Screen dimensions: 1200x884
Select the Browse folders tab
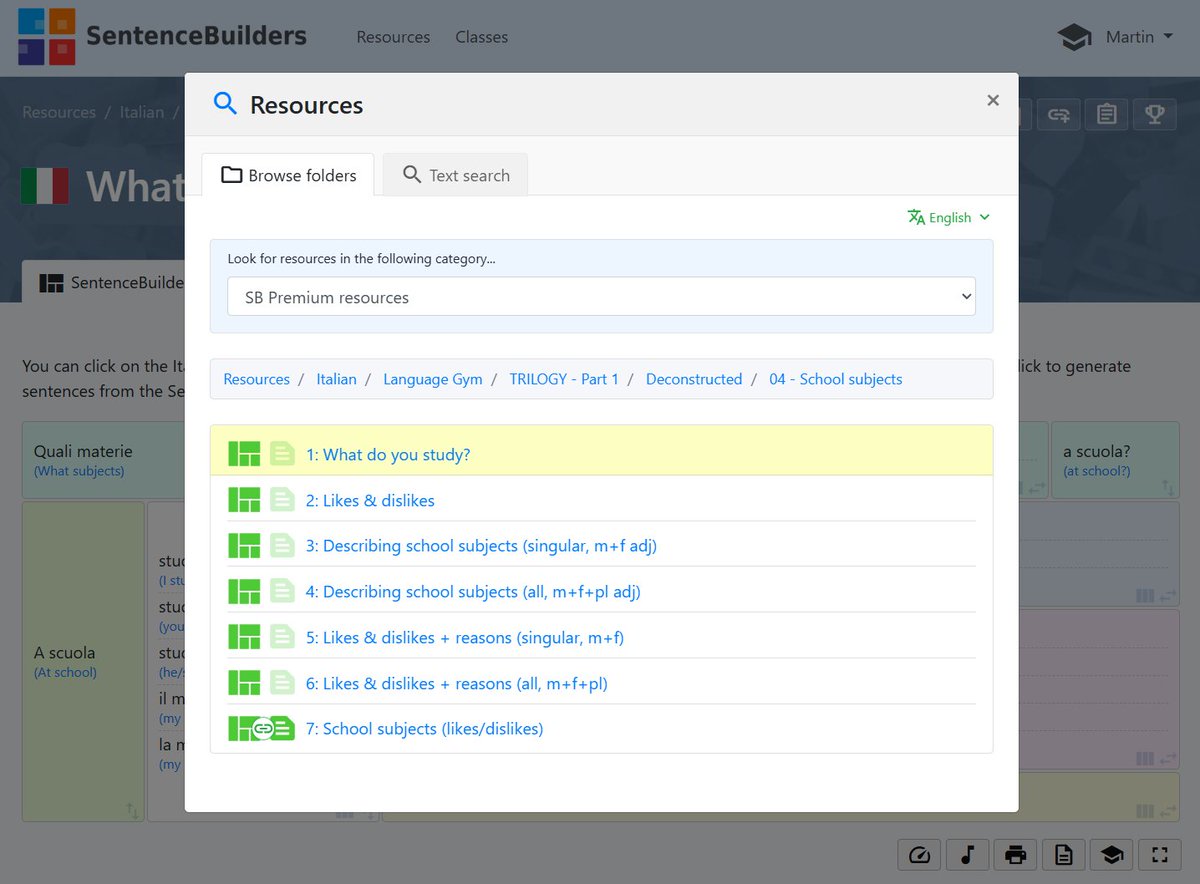tap(288, 175)
